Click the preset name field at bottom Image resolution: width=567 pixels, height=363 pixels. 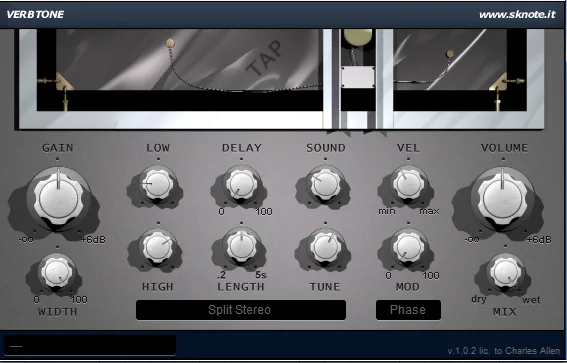point(90,346)
